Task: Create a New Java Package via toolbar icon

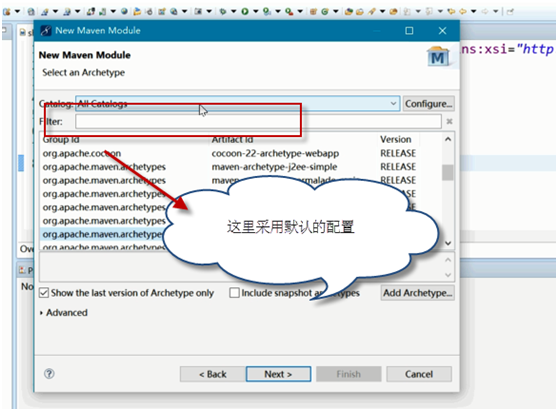Action: (313, 12)
